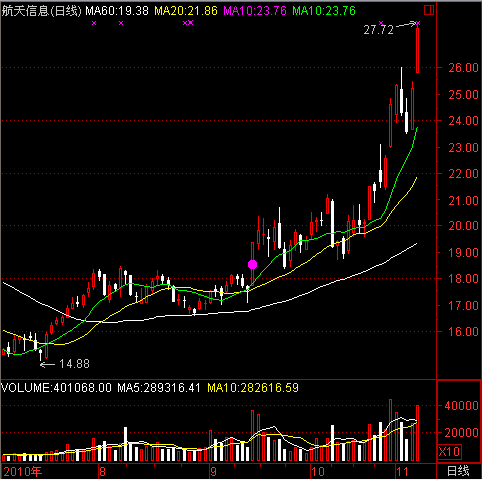Click the 24.00 price axis value
This screenshot has width=482, height=480.
464,121
